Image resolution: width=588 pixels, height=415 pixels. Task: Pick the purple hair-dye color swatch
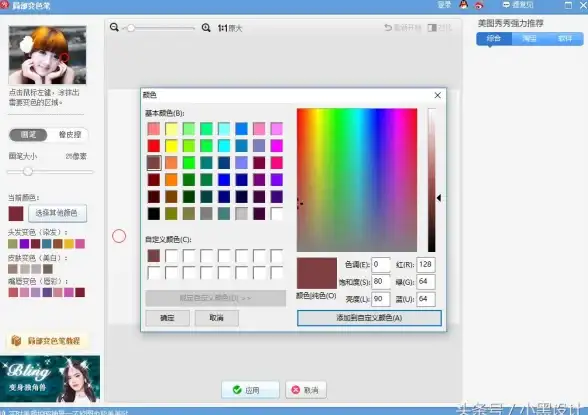pos(24,244)
